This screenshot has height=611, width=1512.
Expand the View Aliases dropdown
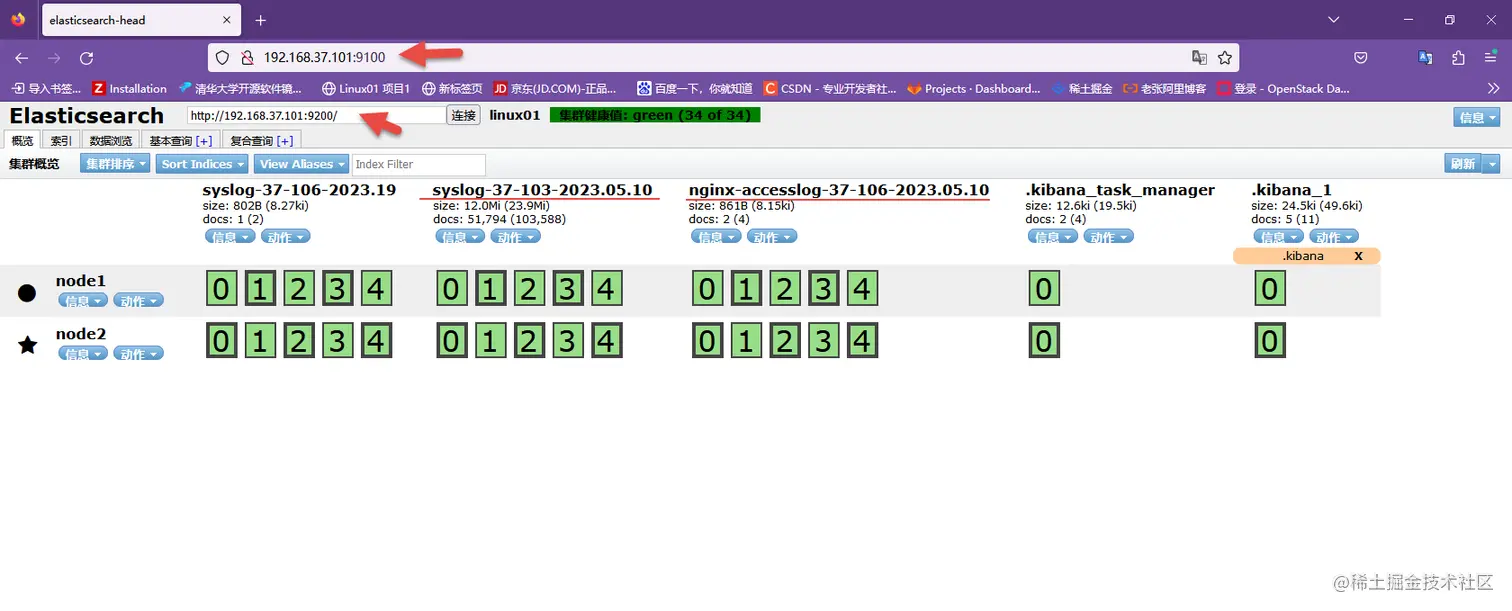pos(301,164)
